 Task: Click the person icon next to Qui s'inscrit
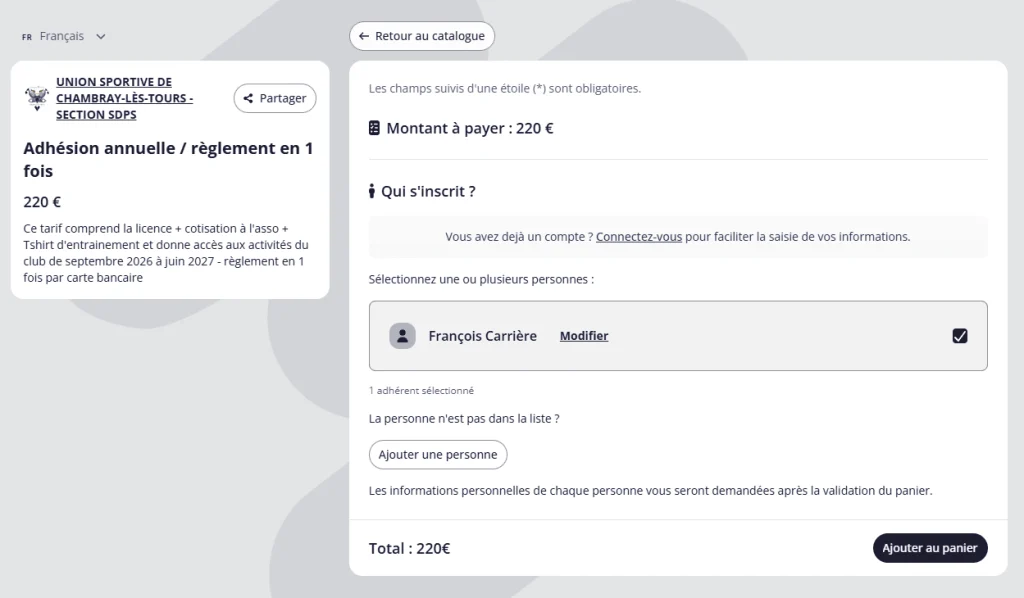point(372,191)
